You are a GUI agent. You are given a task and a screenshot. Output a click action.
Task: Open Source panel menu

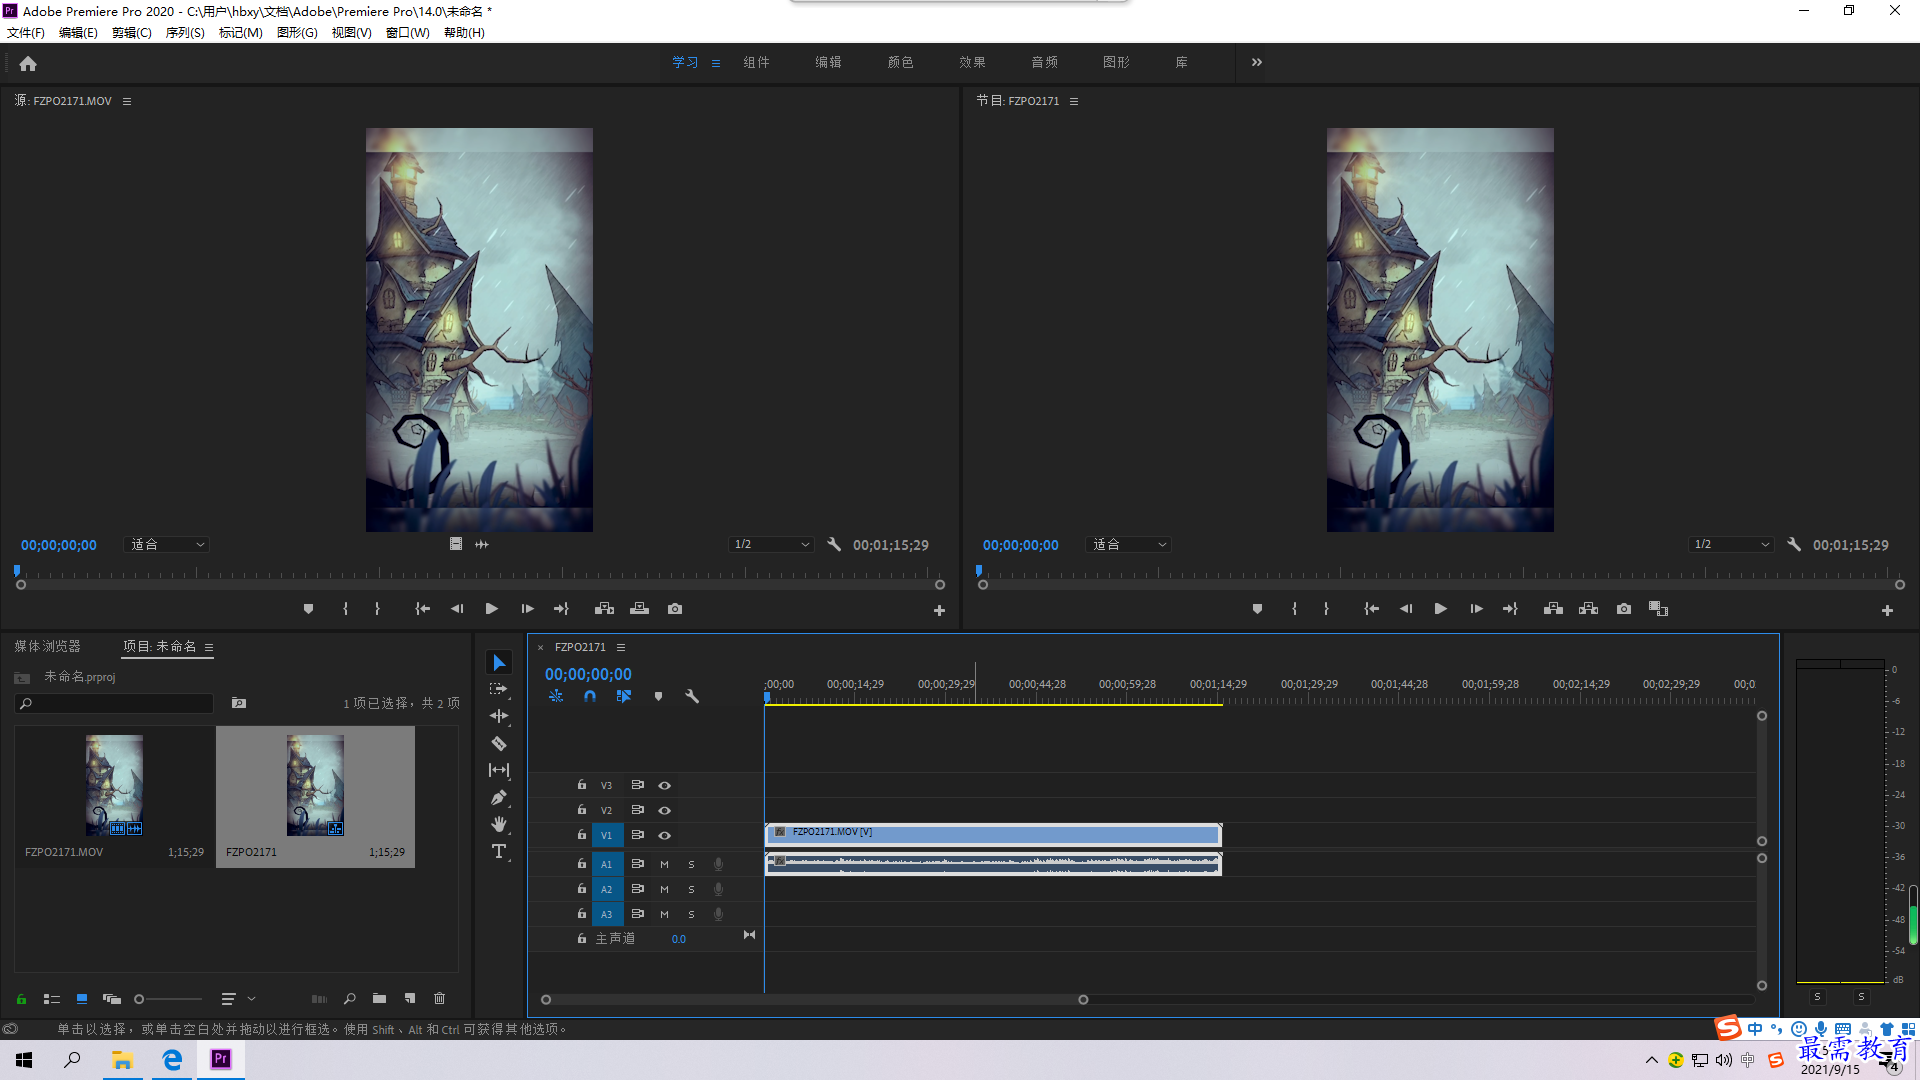click(x=127, y=101)
